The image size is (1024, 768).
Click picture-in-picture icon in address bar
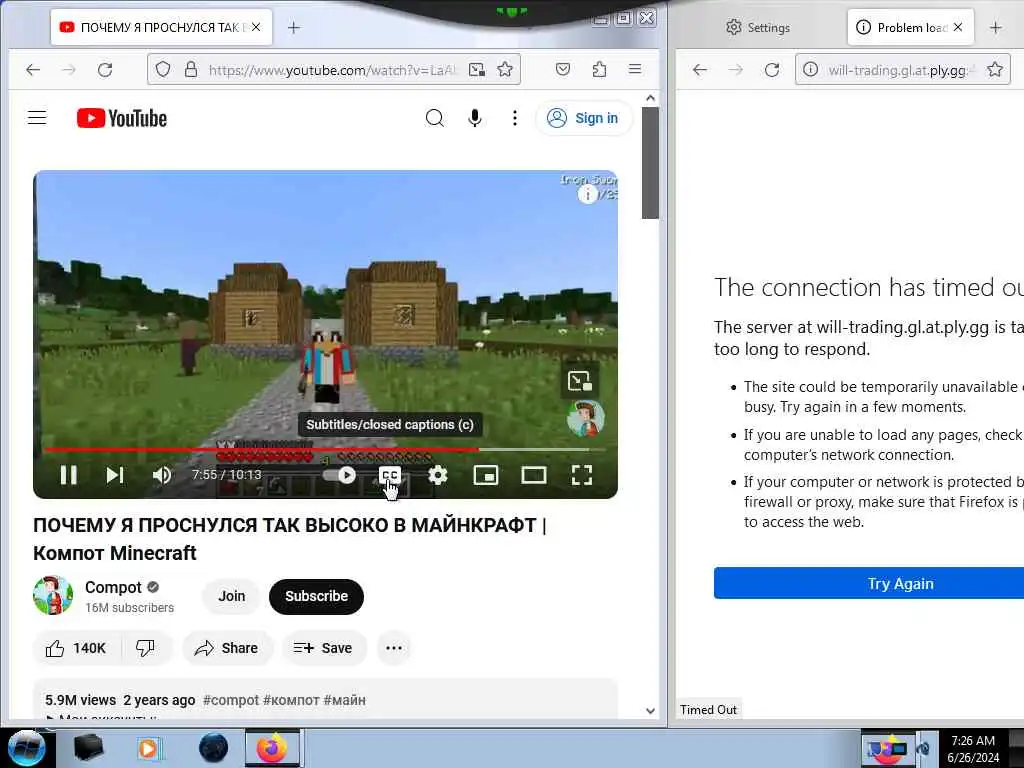click(x=477, y=69)
